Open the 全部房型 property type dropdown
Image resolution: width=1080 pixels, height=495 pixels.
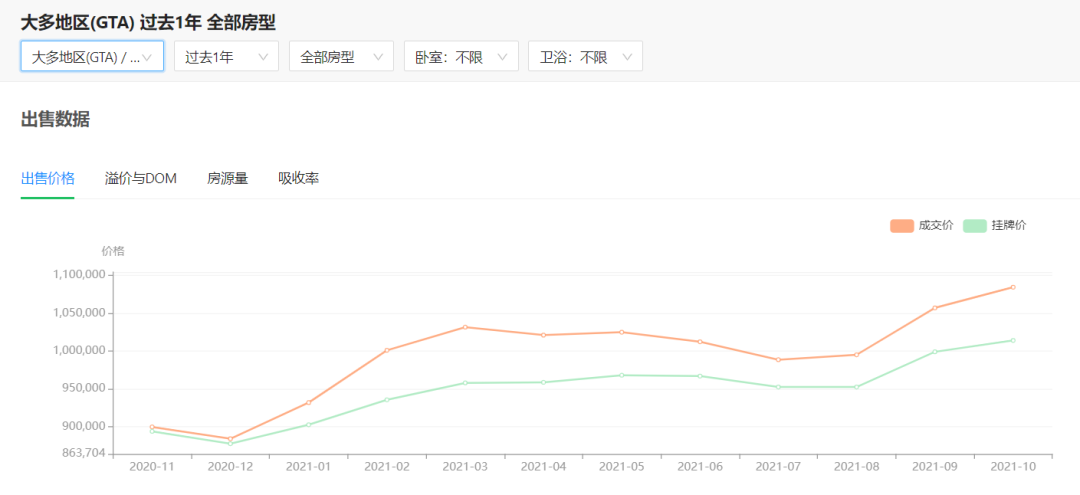tap(341, 56)
